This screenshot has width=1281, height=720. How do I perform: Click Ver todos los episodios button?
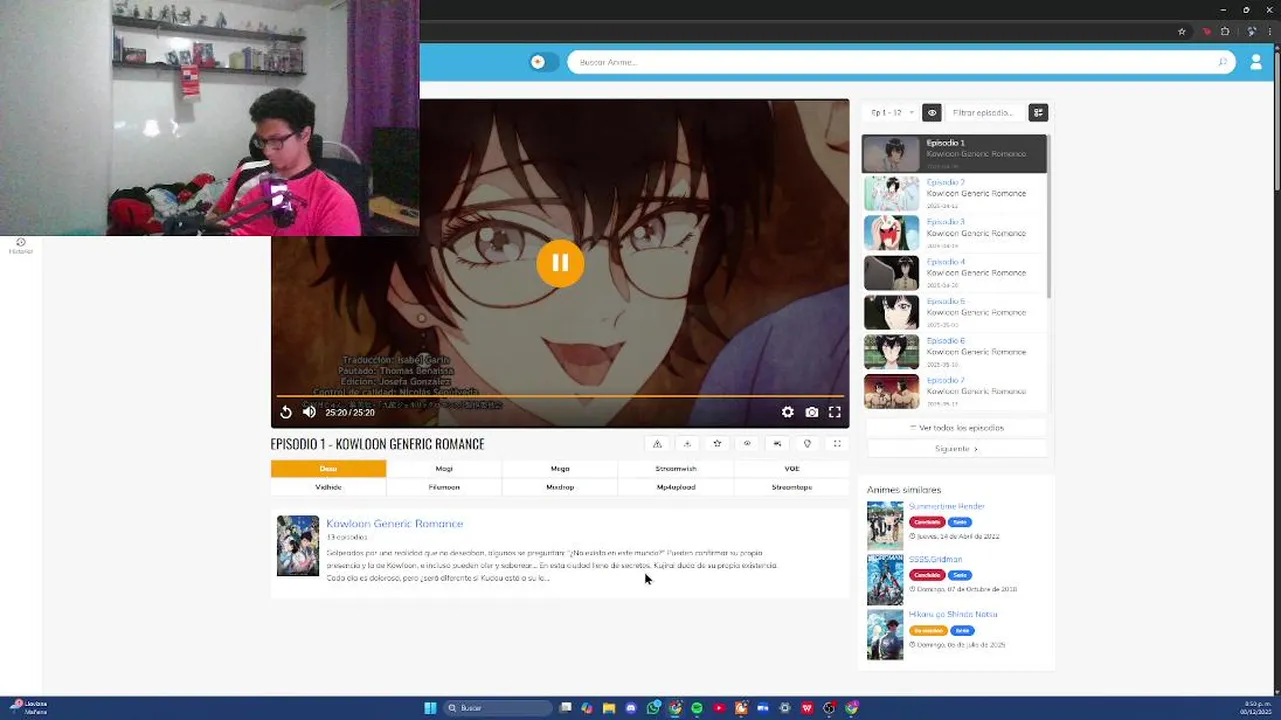click(x=956, y=428)
